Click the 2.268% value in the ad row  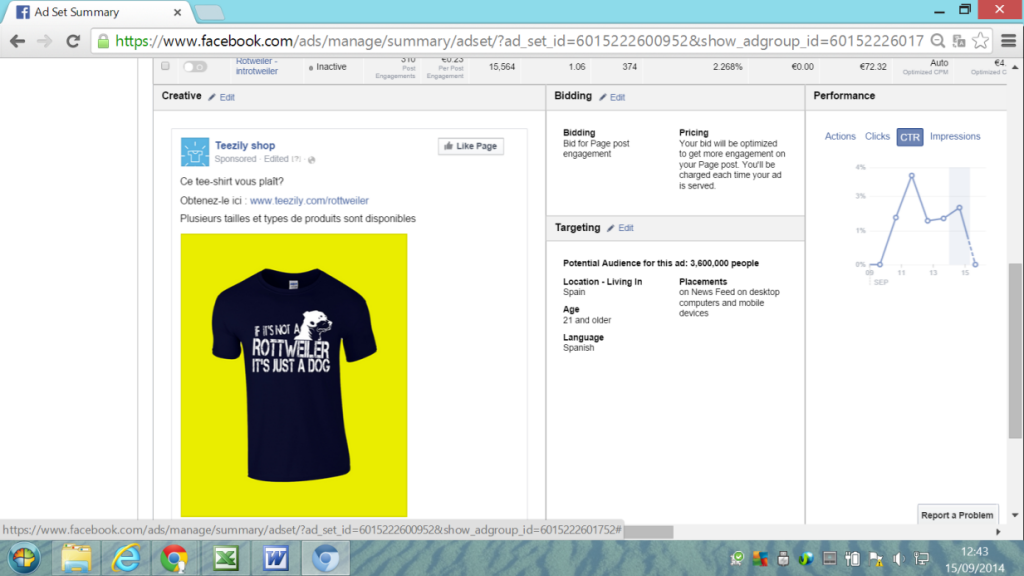coord(728,67)
